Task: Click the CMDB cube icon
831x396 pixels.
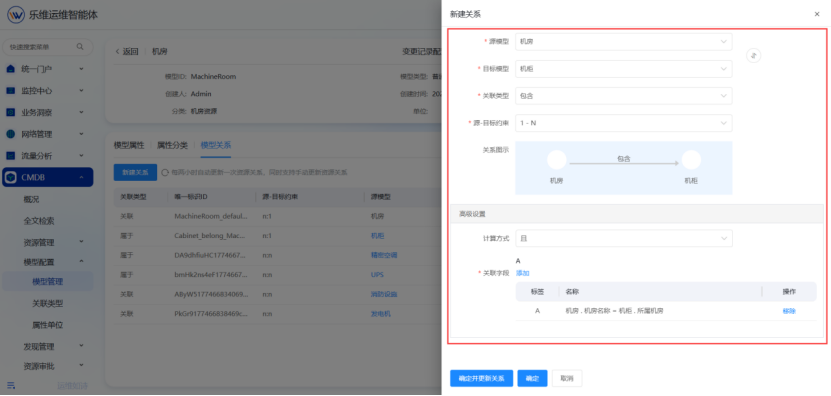Action: click(x=11, y=178)
